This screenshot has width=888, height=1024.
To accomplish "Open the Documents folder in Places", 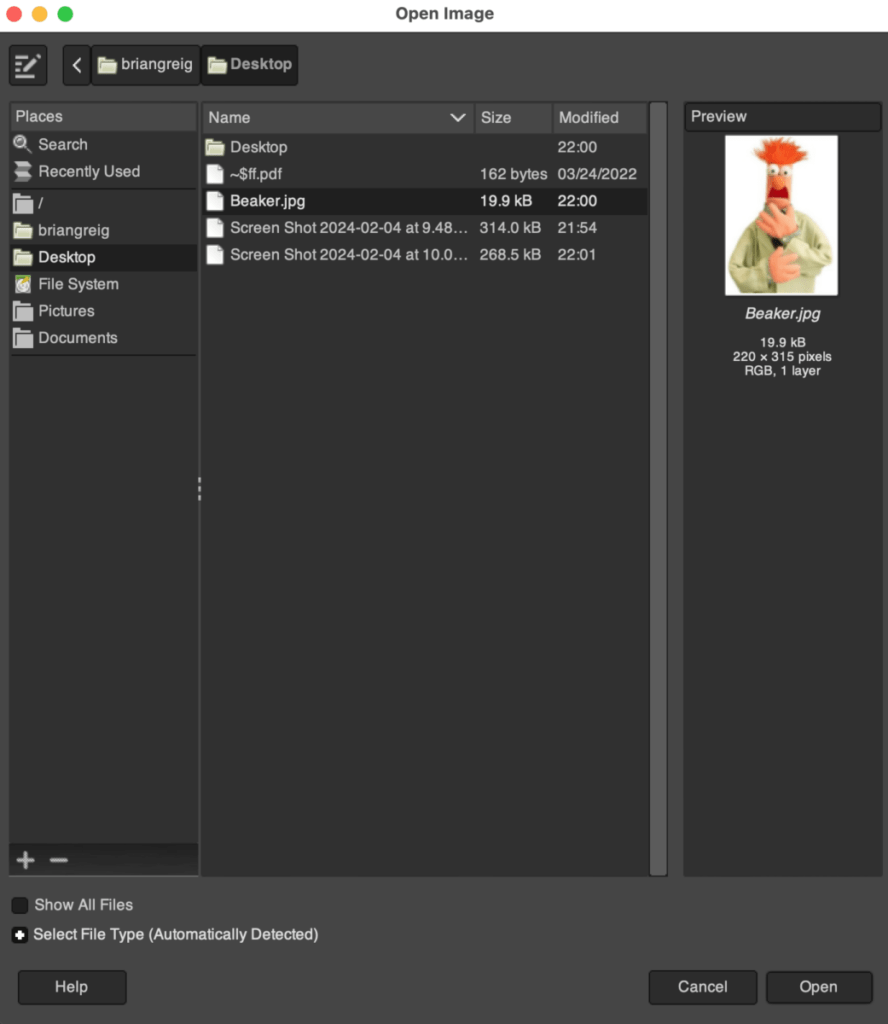I will 77,338.
